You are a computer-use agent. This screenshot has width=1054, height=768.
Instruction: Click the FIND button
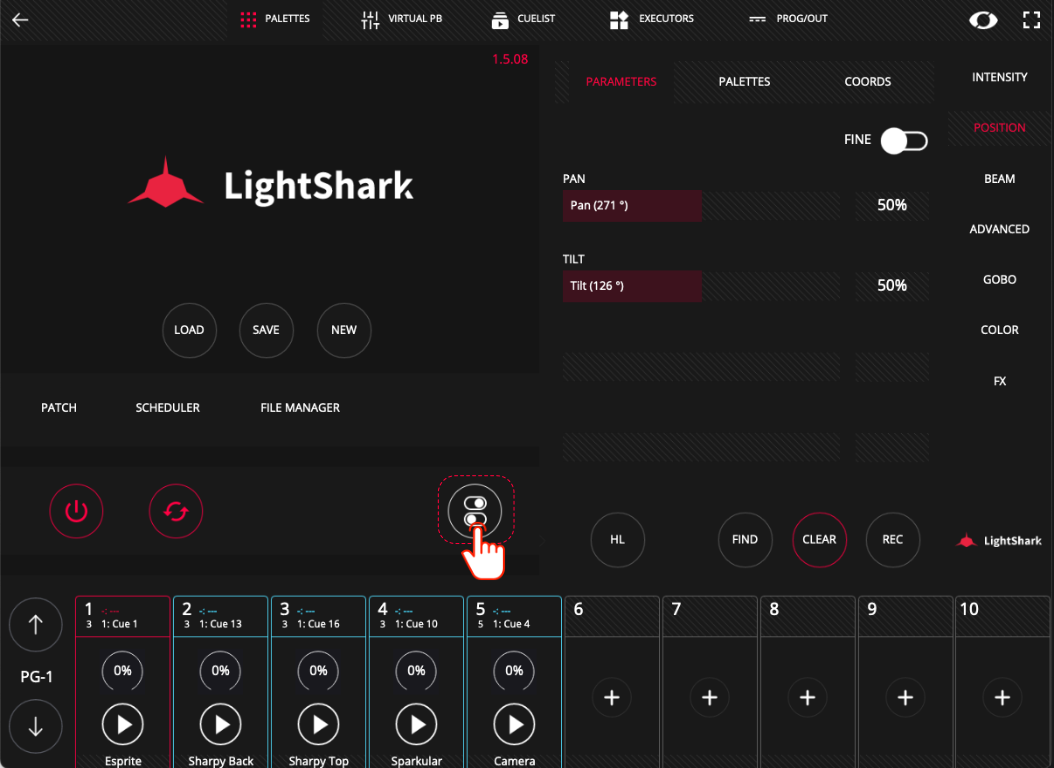(745, 540)
